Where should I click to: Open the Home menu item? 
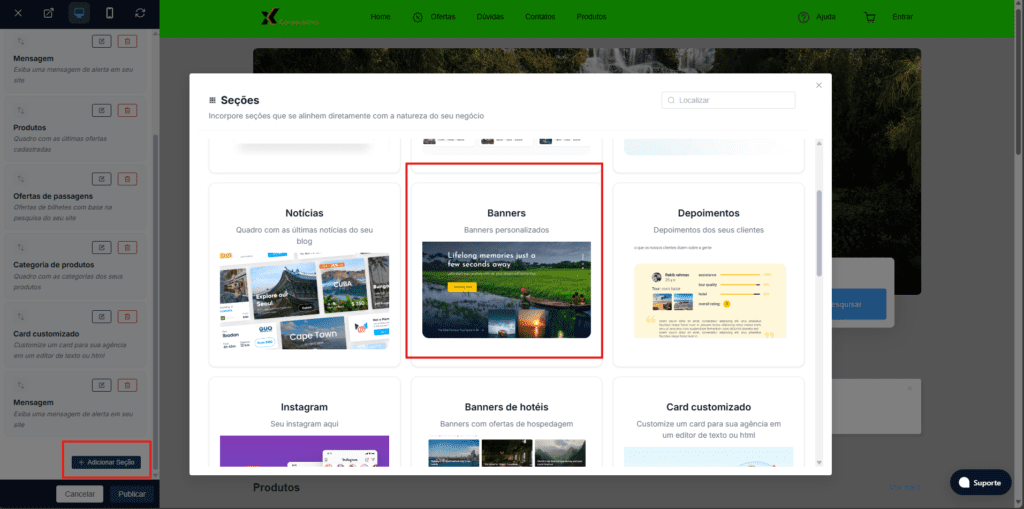pos(380,17)
